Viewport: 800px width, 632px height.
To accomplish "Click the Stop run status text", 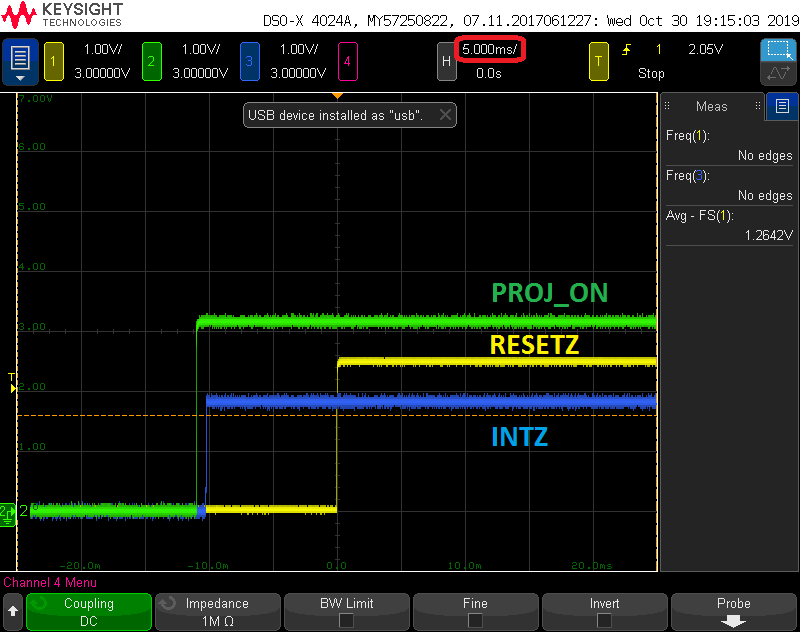I will (651, 73).
